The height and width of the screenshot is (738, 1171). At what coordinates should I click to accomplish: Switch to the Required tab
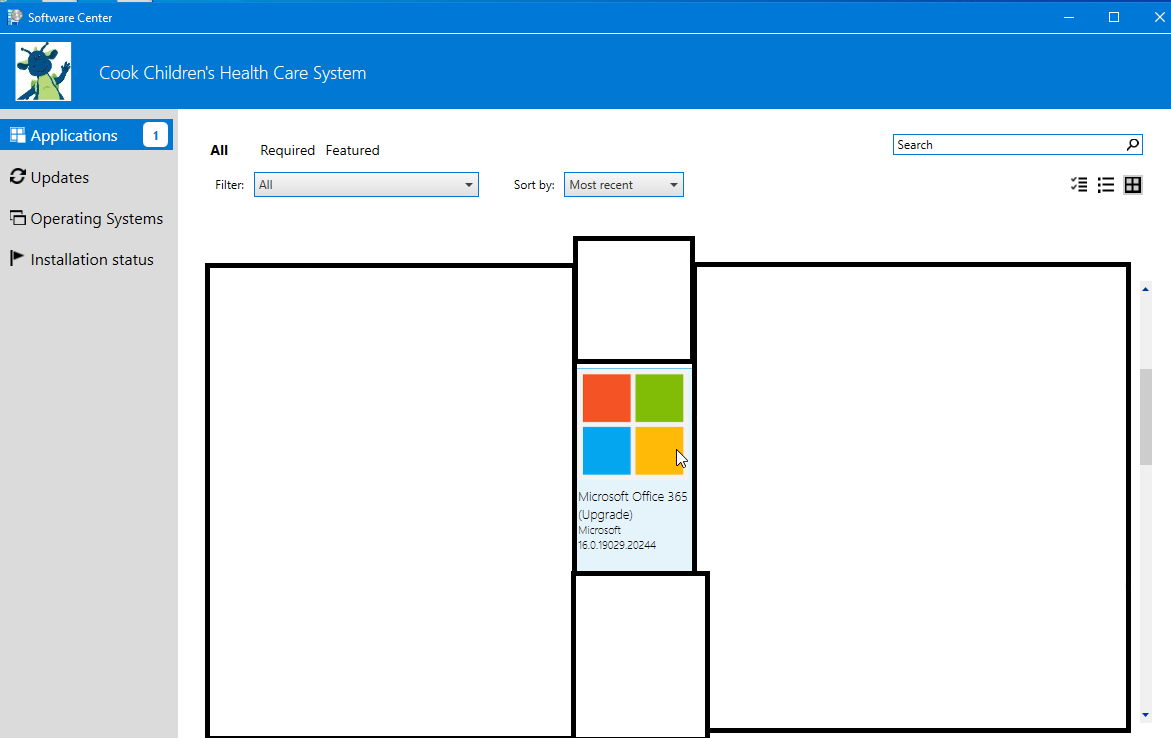click(287, 150)
